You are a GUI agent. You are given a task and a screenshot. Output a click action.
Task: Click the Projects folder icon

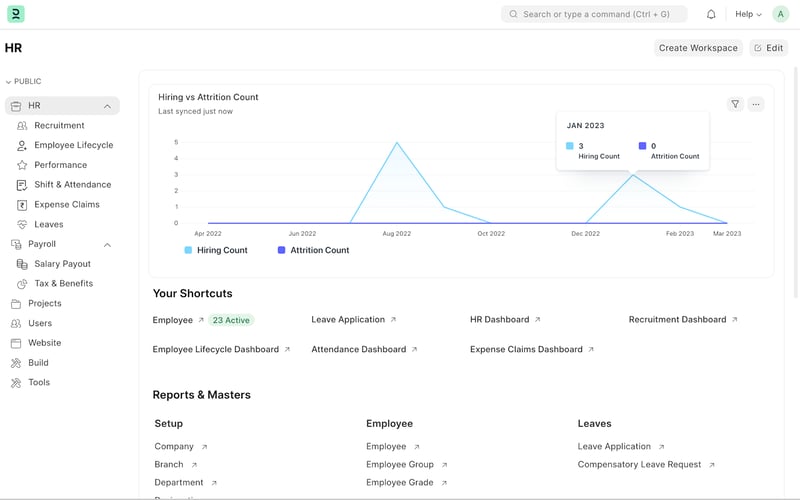tap(16, 304)
